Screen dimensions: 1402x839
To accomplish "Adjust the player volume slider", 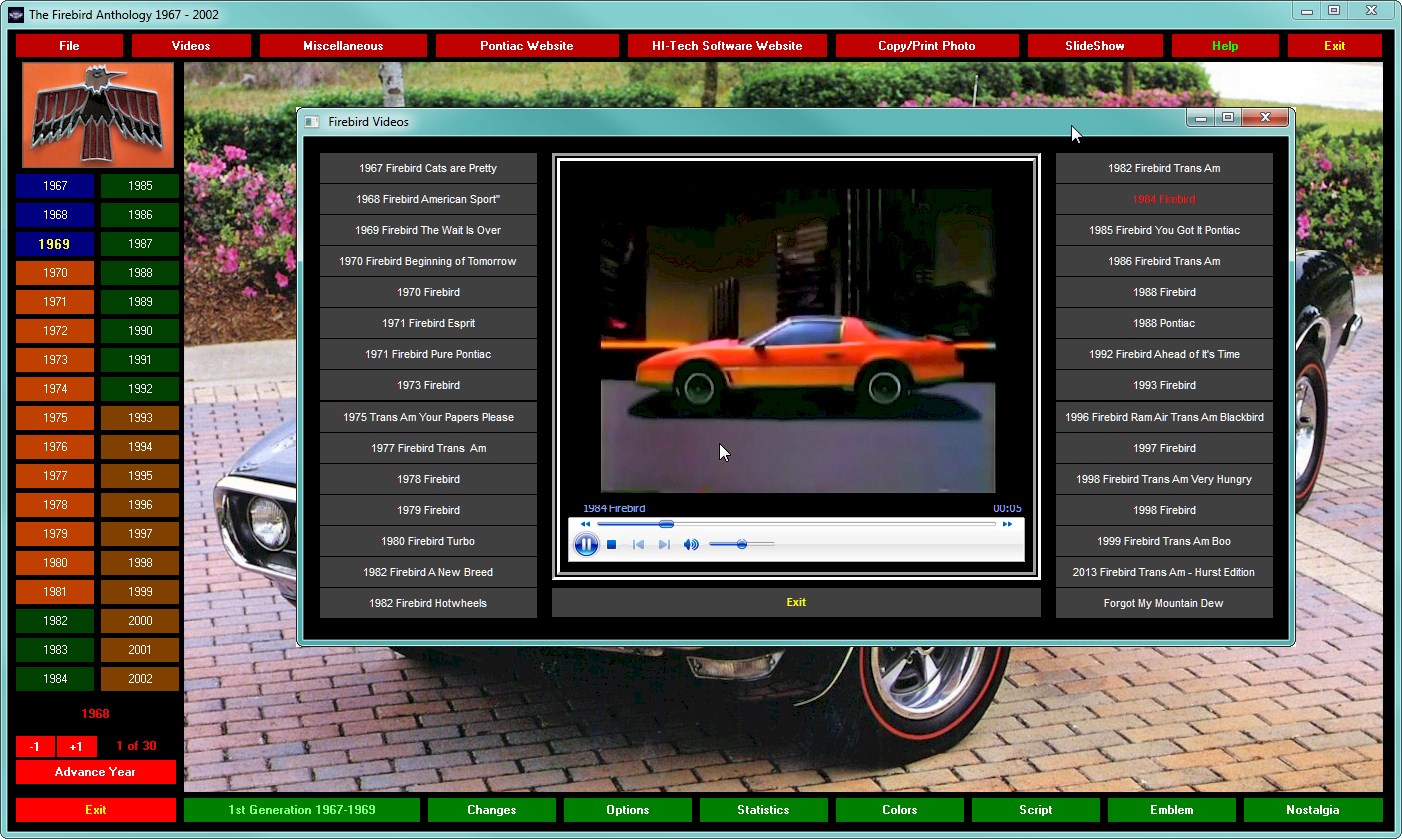I will pyautogui.click(x=741, y=544).
